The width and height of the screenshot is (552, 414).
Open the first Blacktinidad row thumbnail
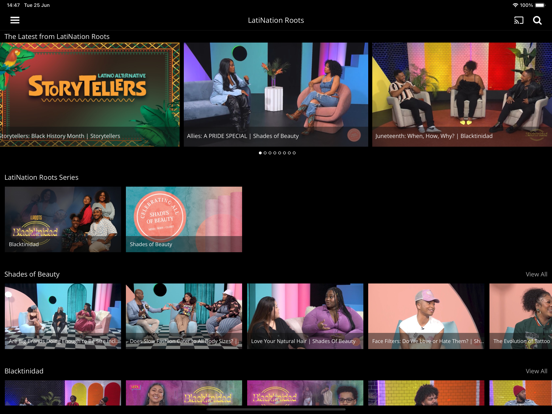(x=63, y=393)
